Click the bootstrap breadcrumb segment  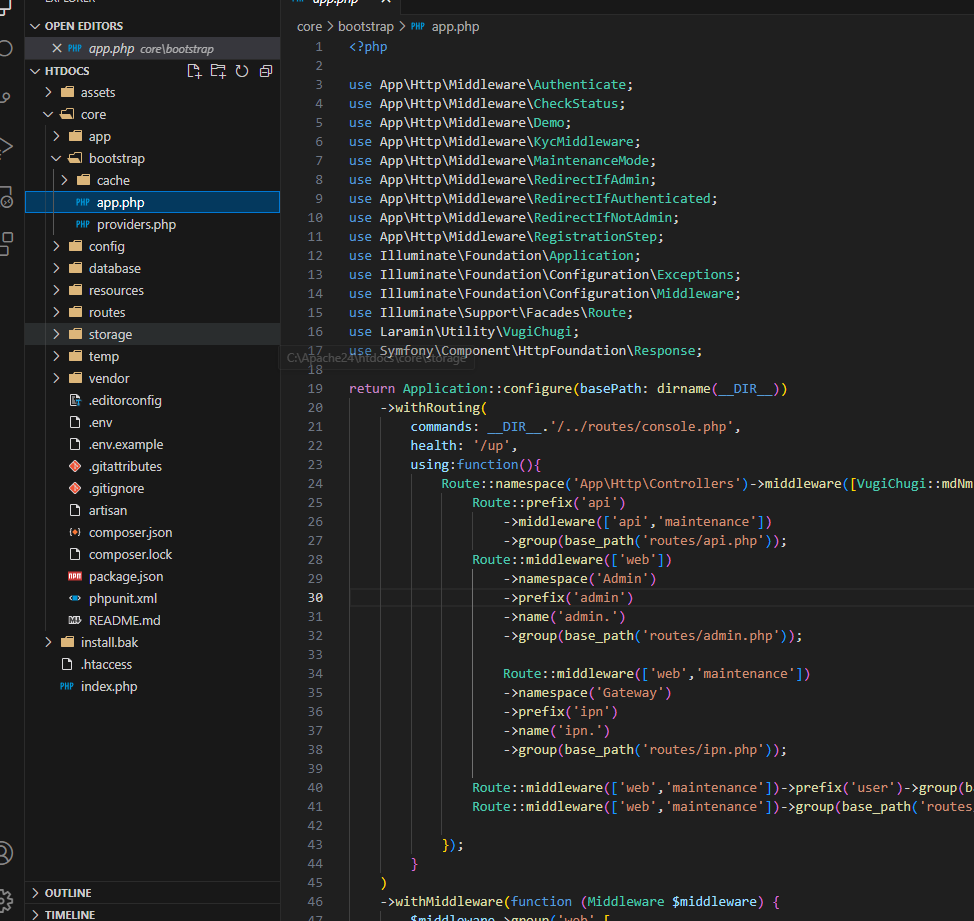366,27
